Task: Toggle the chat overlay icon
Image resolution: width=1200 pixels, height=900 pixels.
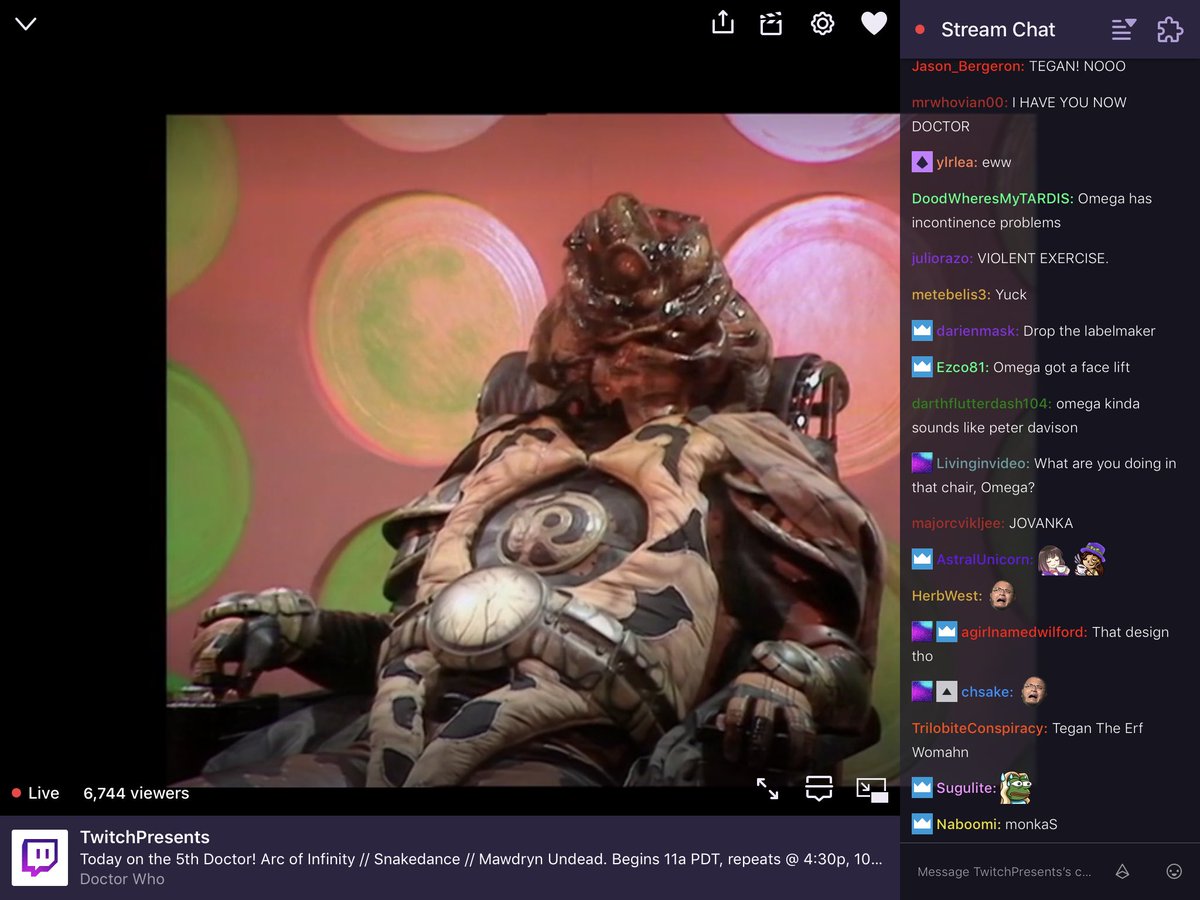Action: pyautogui.click(x=818, y=789)
